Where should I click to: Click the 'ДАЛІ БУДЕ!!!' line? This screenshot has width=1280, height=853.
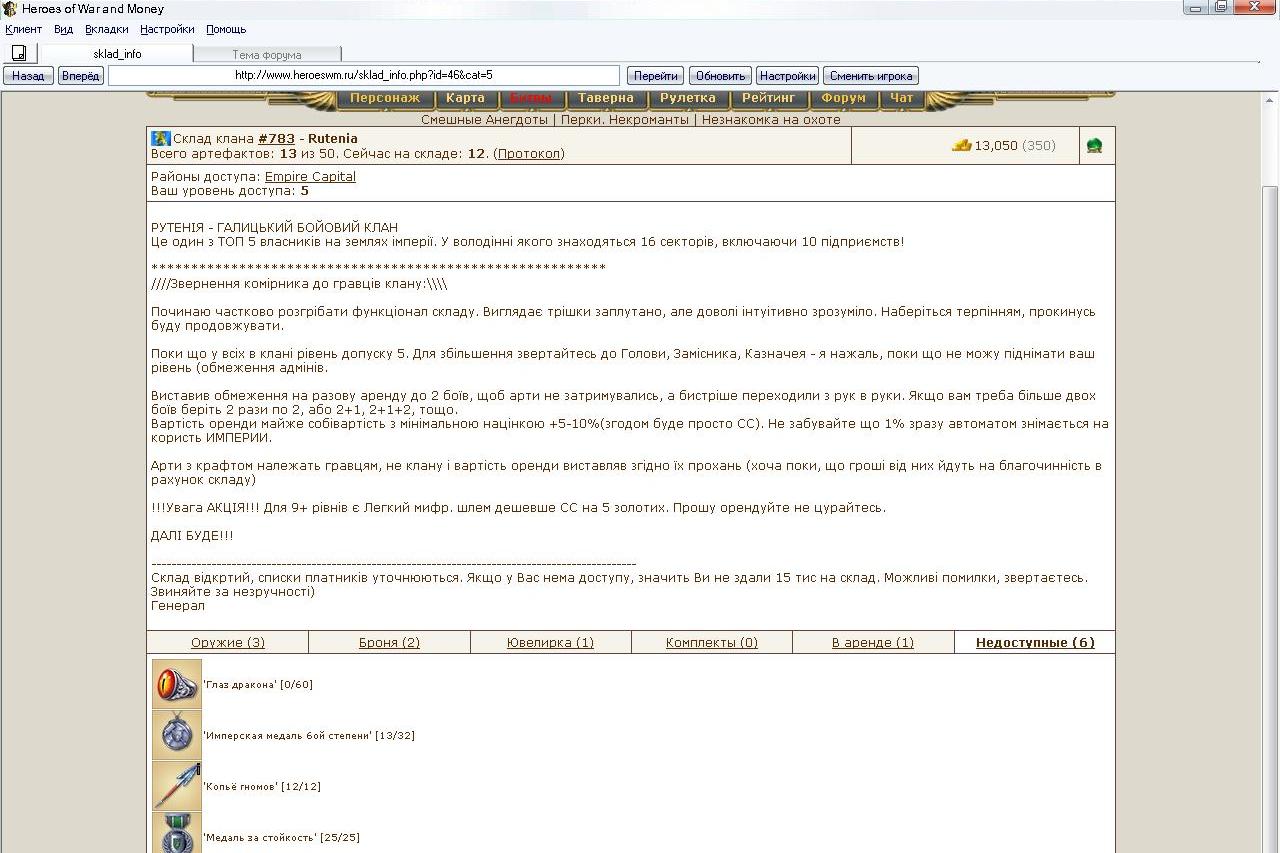click(192, 536)
